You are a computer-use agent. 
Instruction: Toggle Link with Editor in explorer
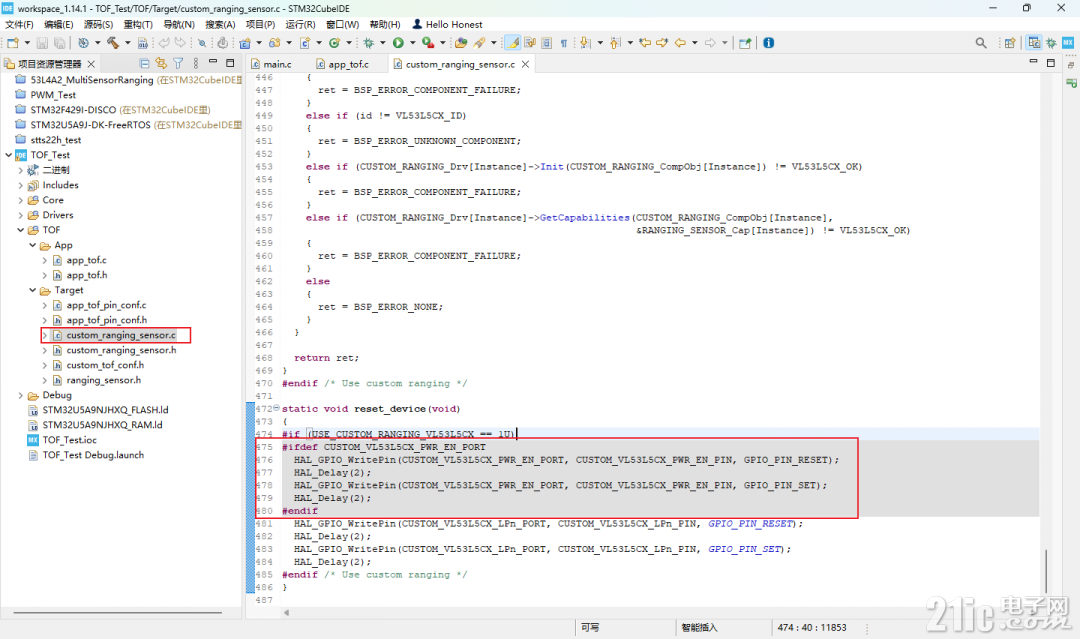click(x=161, y=63)
